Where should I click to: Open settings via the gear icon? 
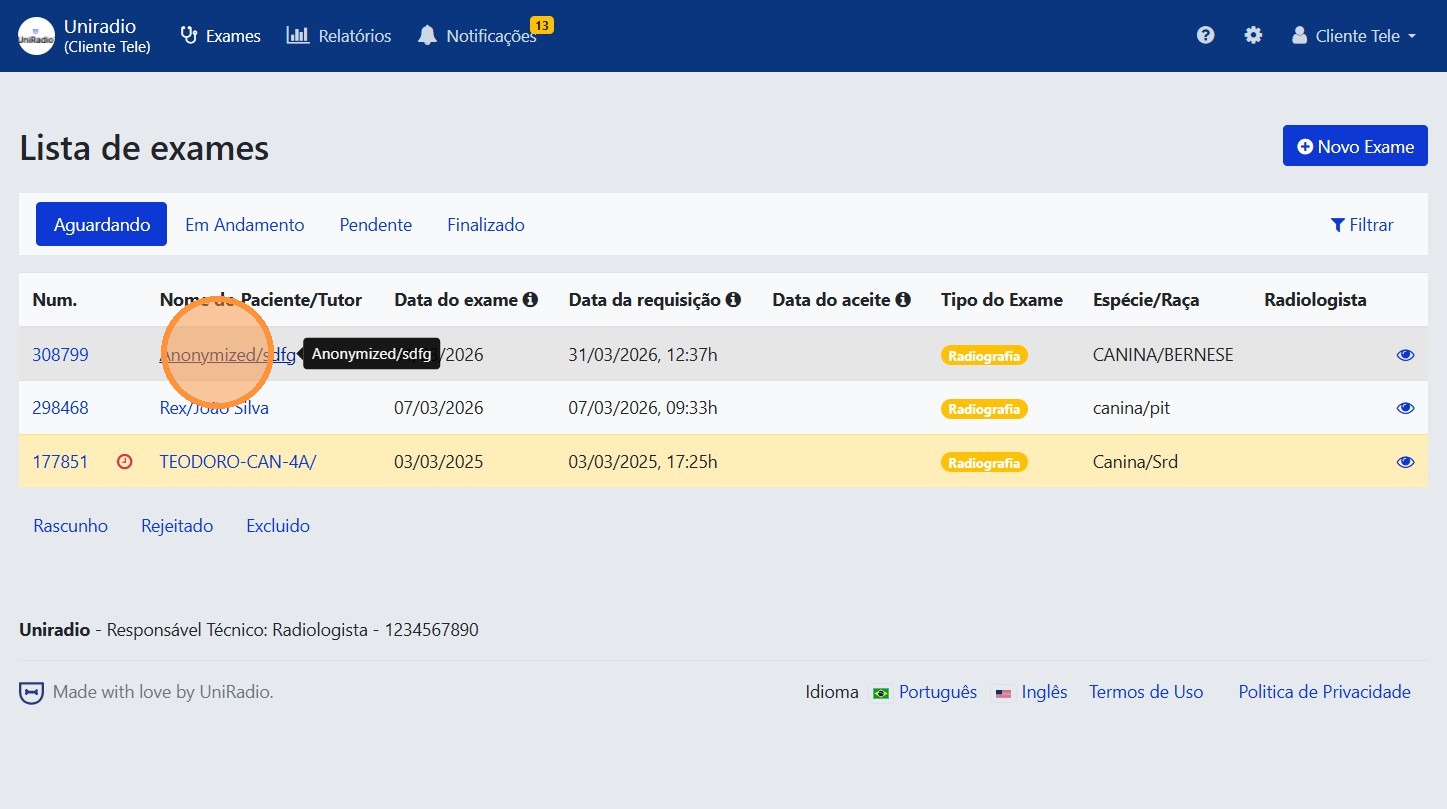1253,35
